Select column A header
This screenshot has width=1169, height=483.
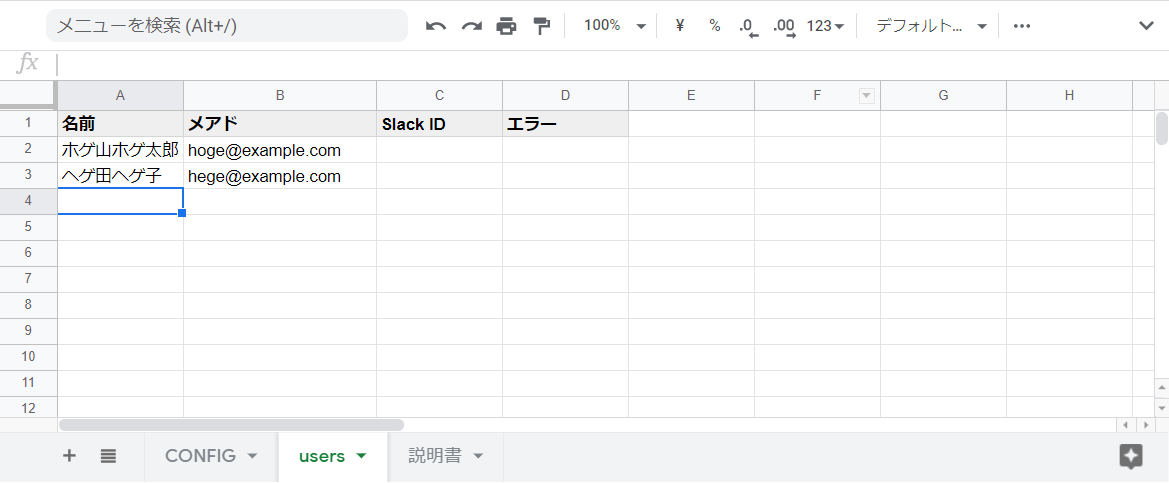pyautogui.click(x=121, y=95)
